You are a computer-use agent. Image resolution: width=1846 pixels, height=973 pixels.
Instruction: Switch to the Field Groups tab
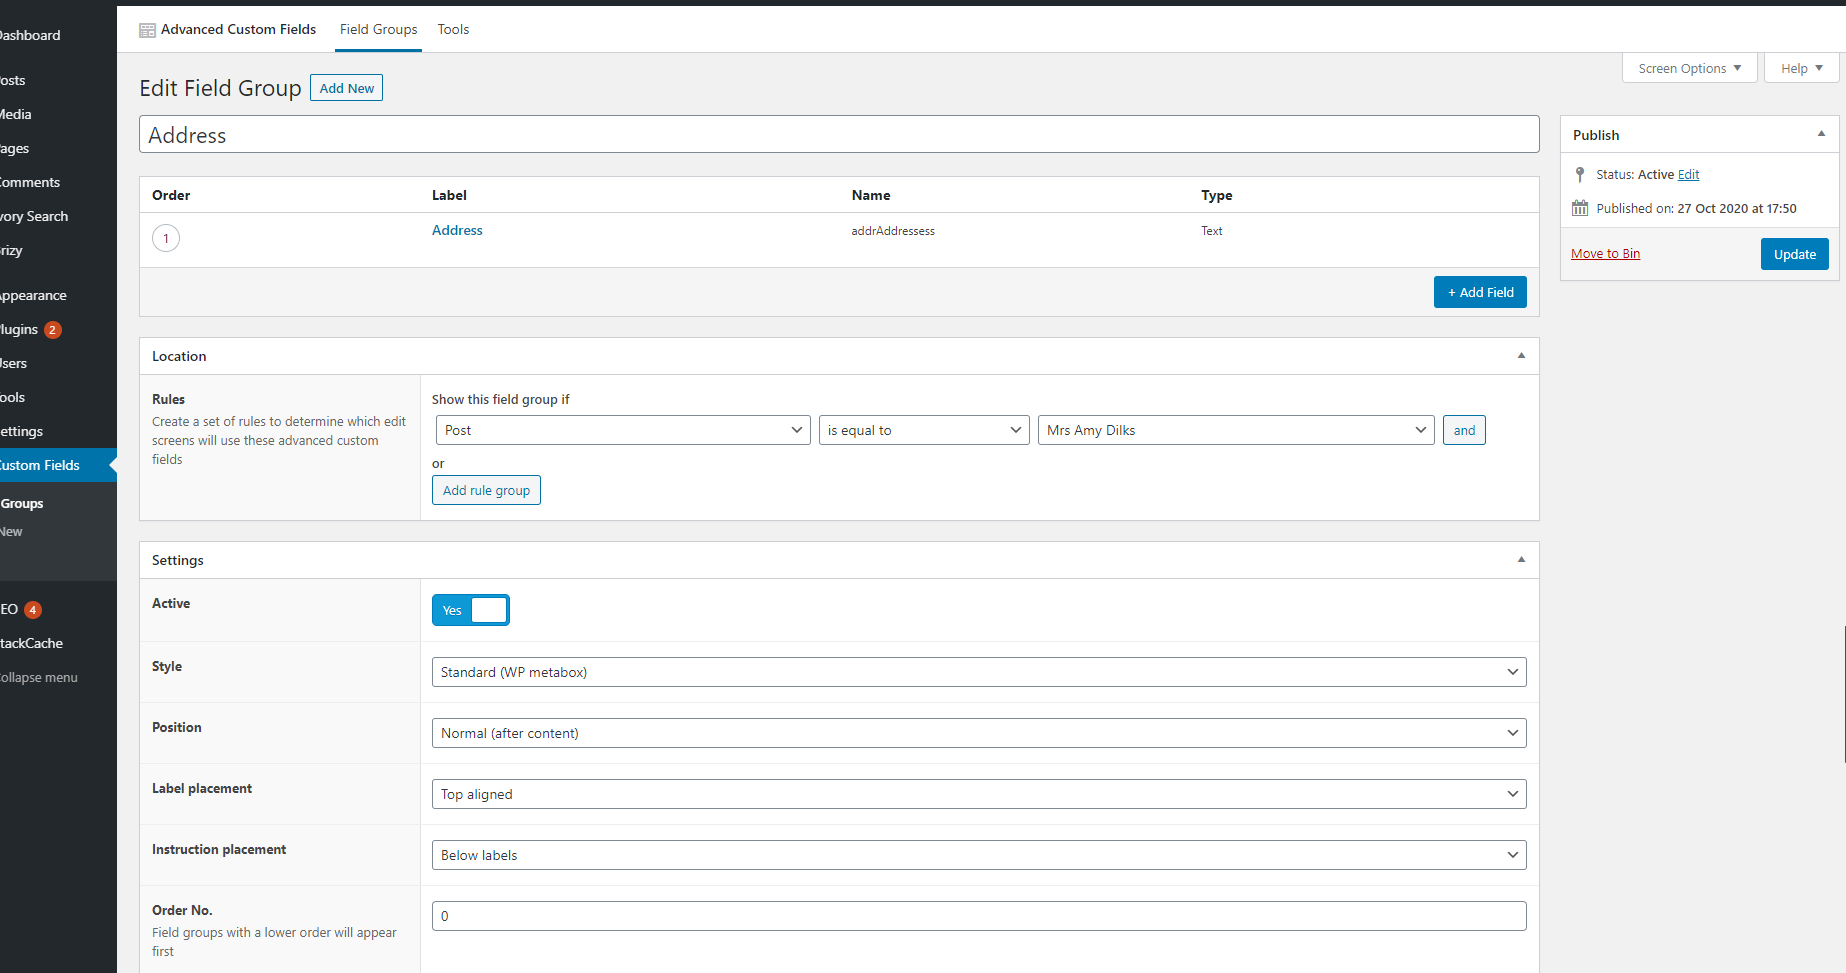pos(379,30)
